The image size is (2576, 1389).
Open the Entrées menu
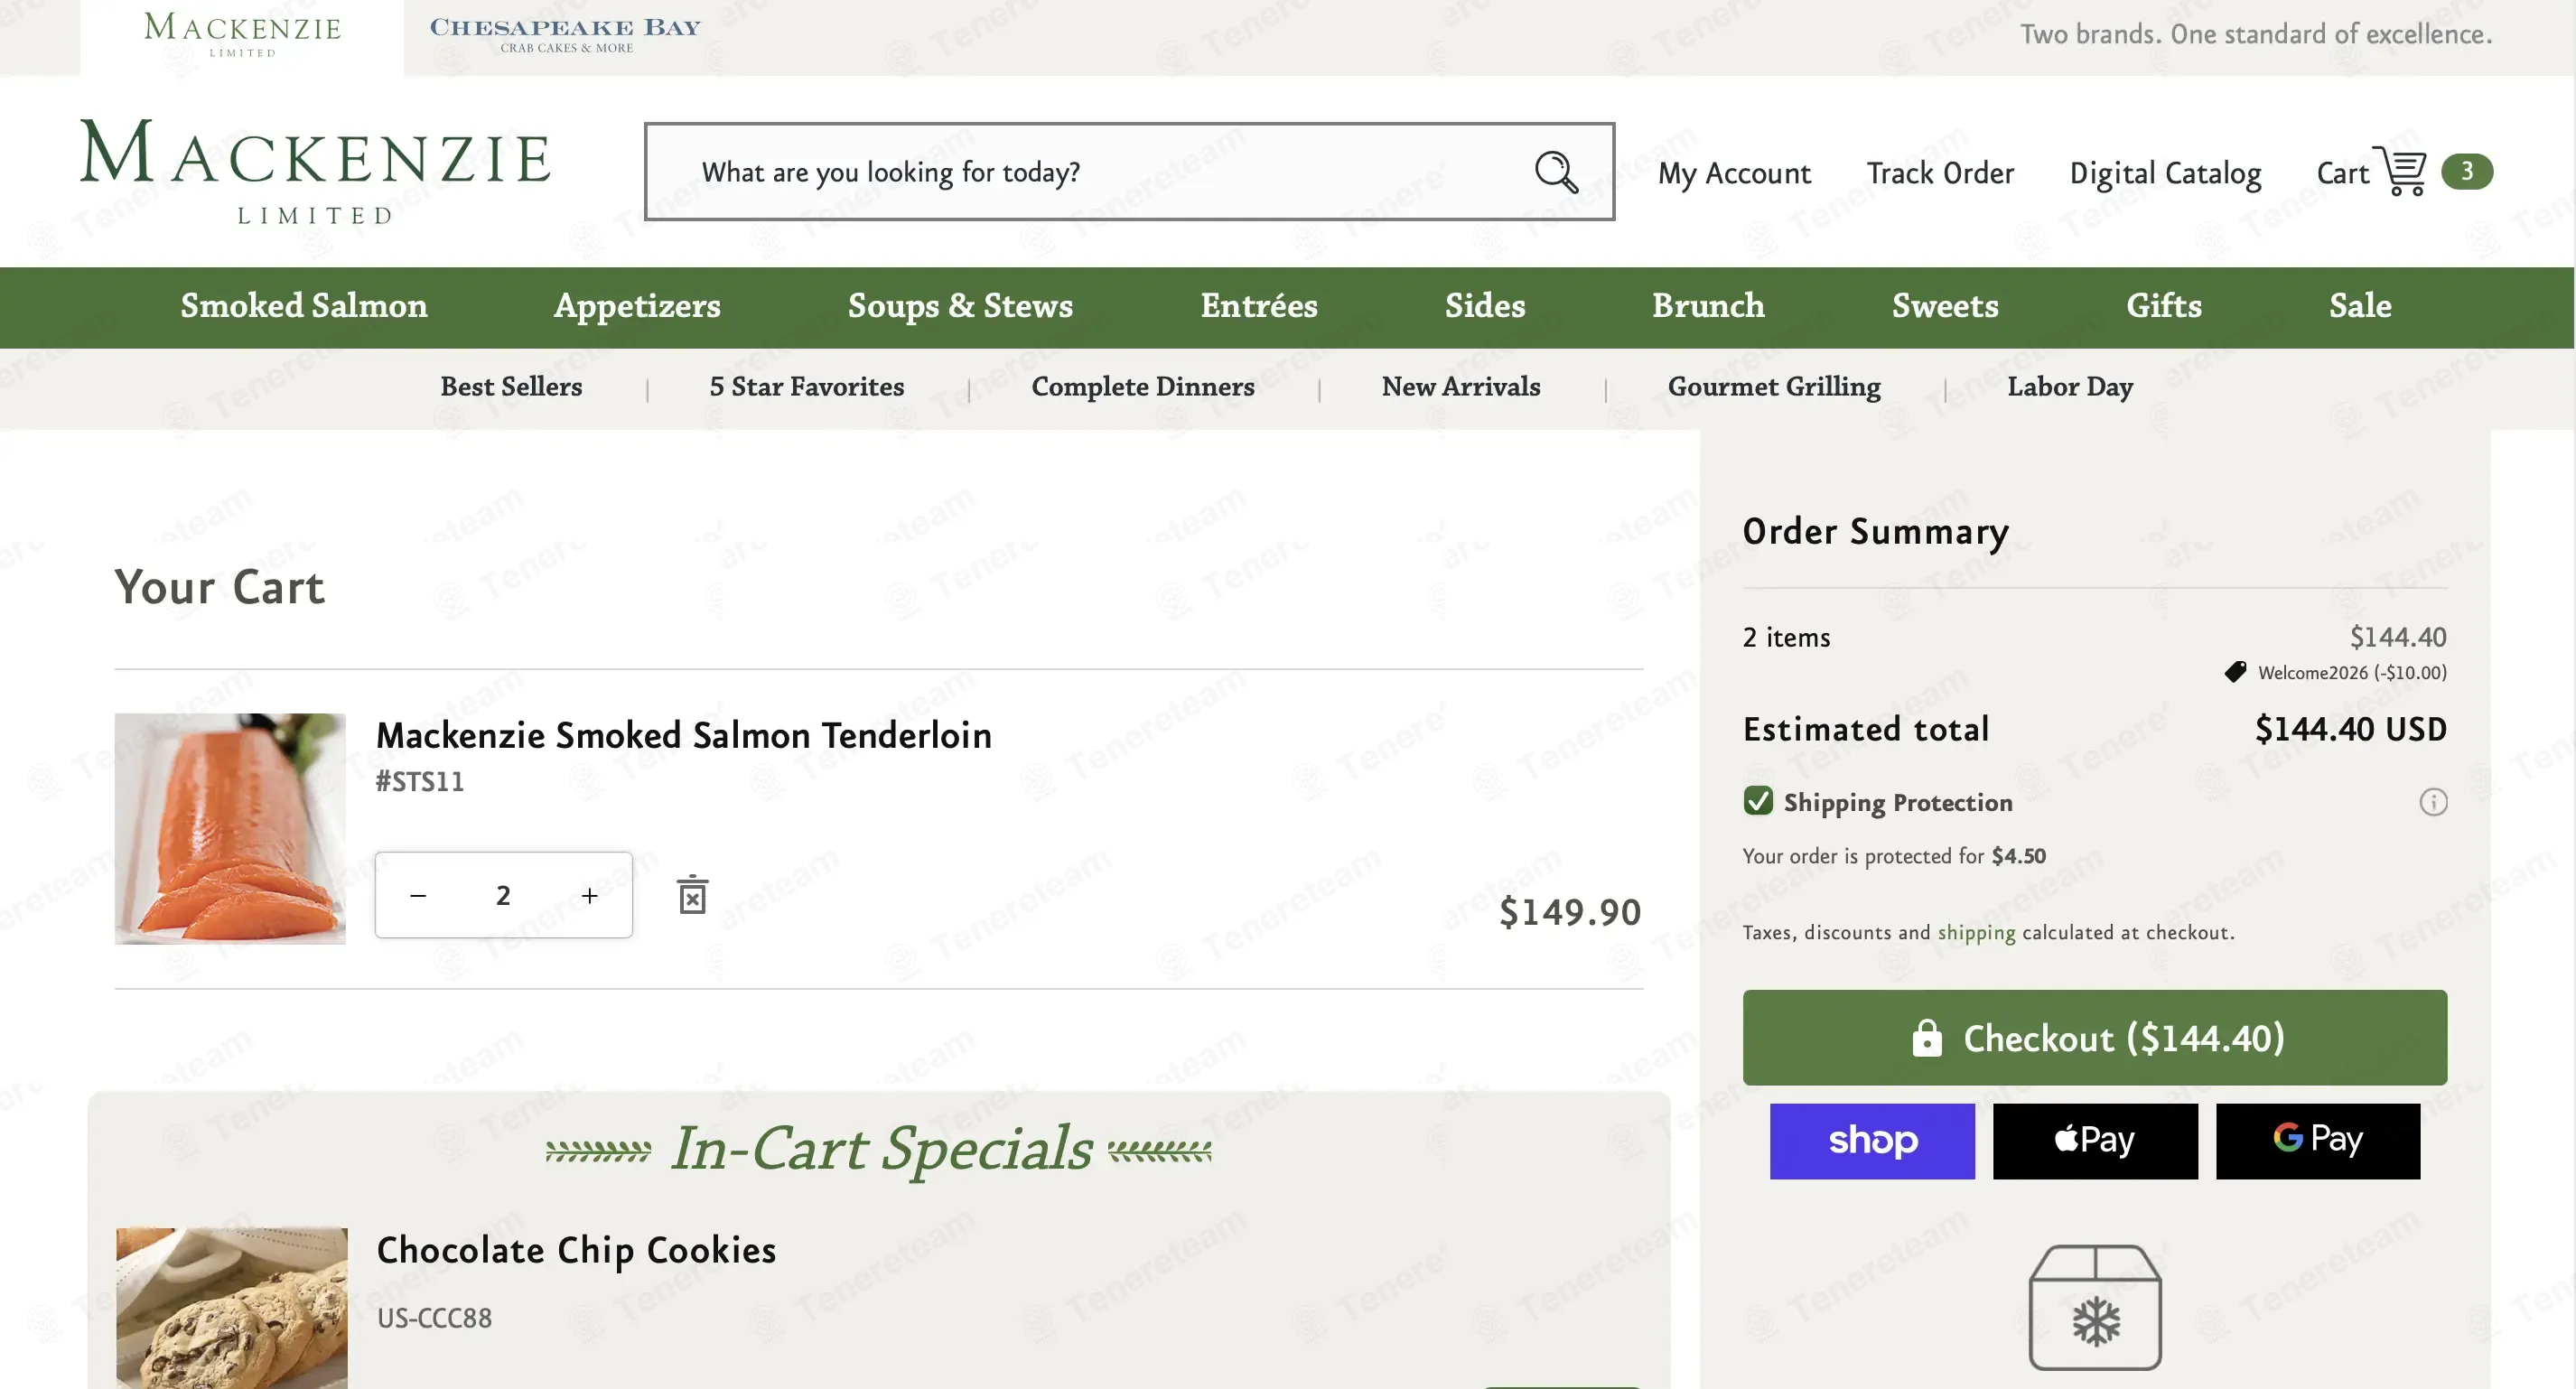tap(1259, 306)
